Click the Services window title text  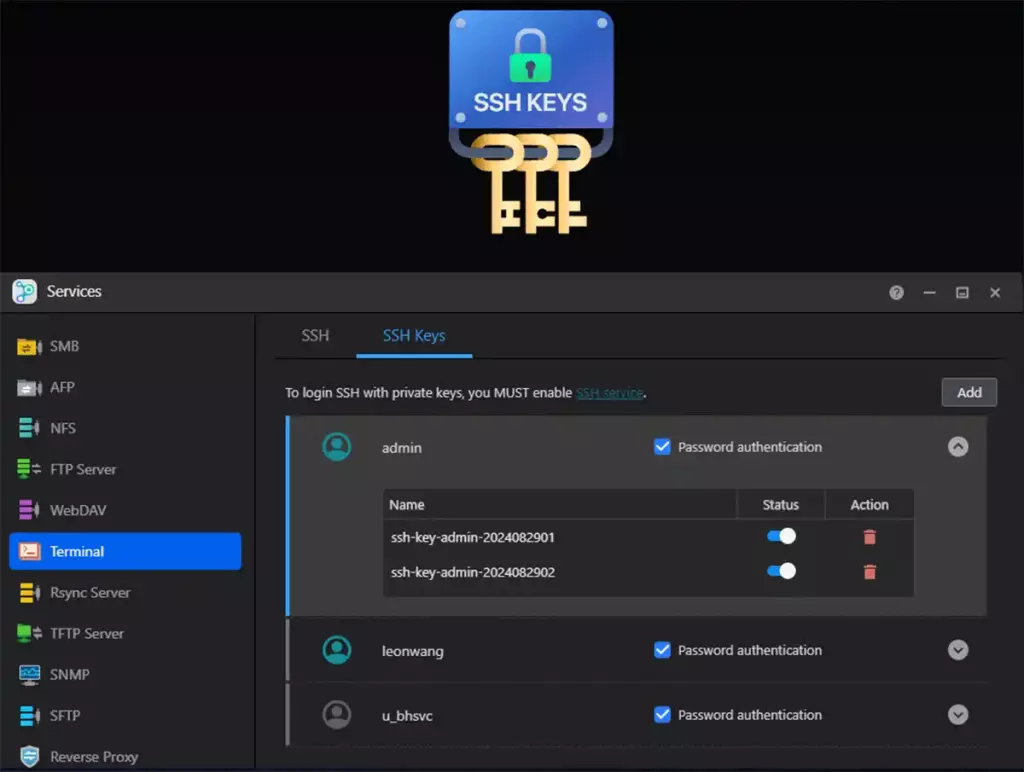[74, 291]
